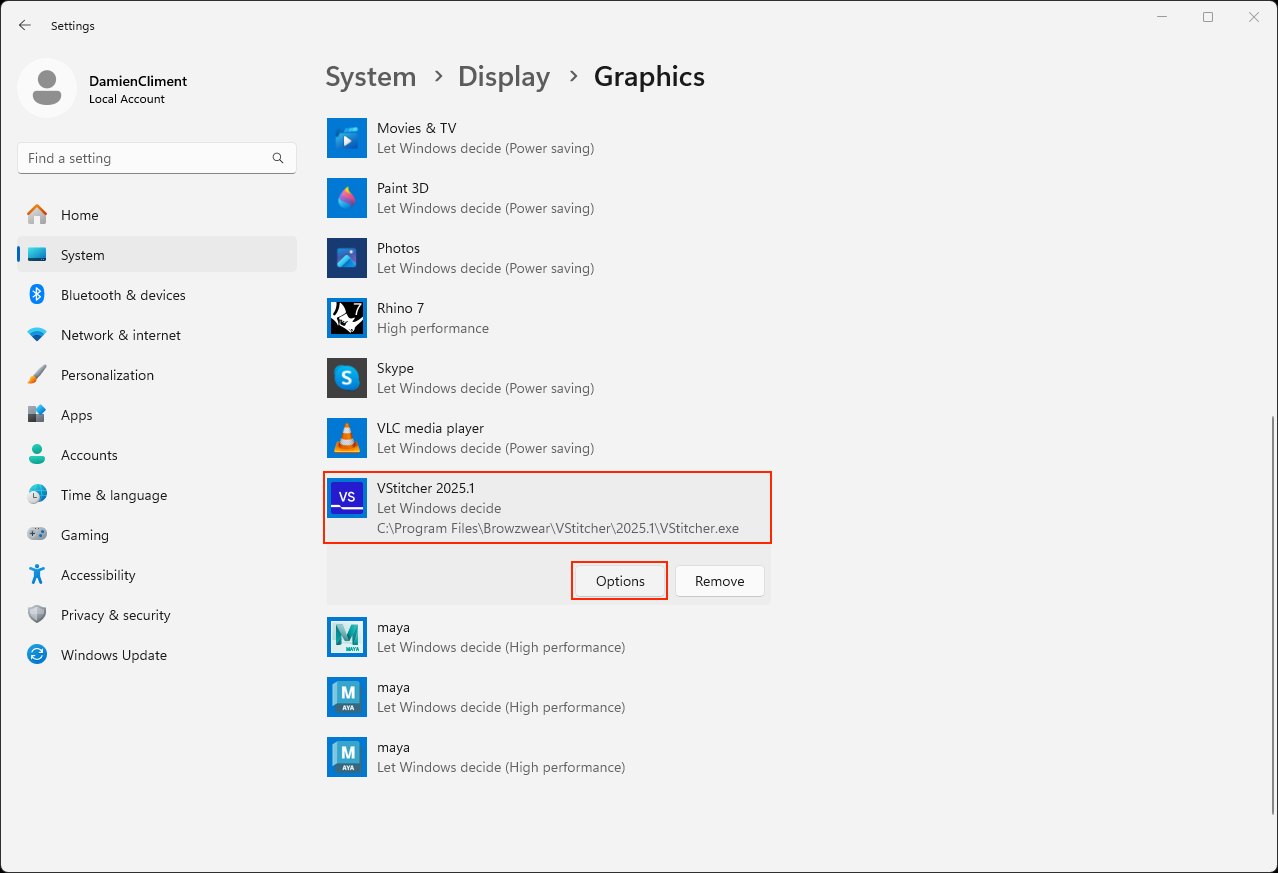Select System in the sidebar
Image resolution: width=1278 pixels, height=873 pixels.
pyautogui.click(x=157, y=255)
